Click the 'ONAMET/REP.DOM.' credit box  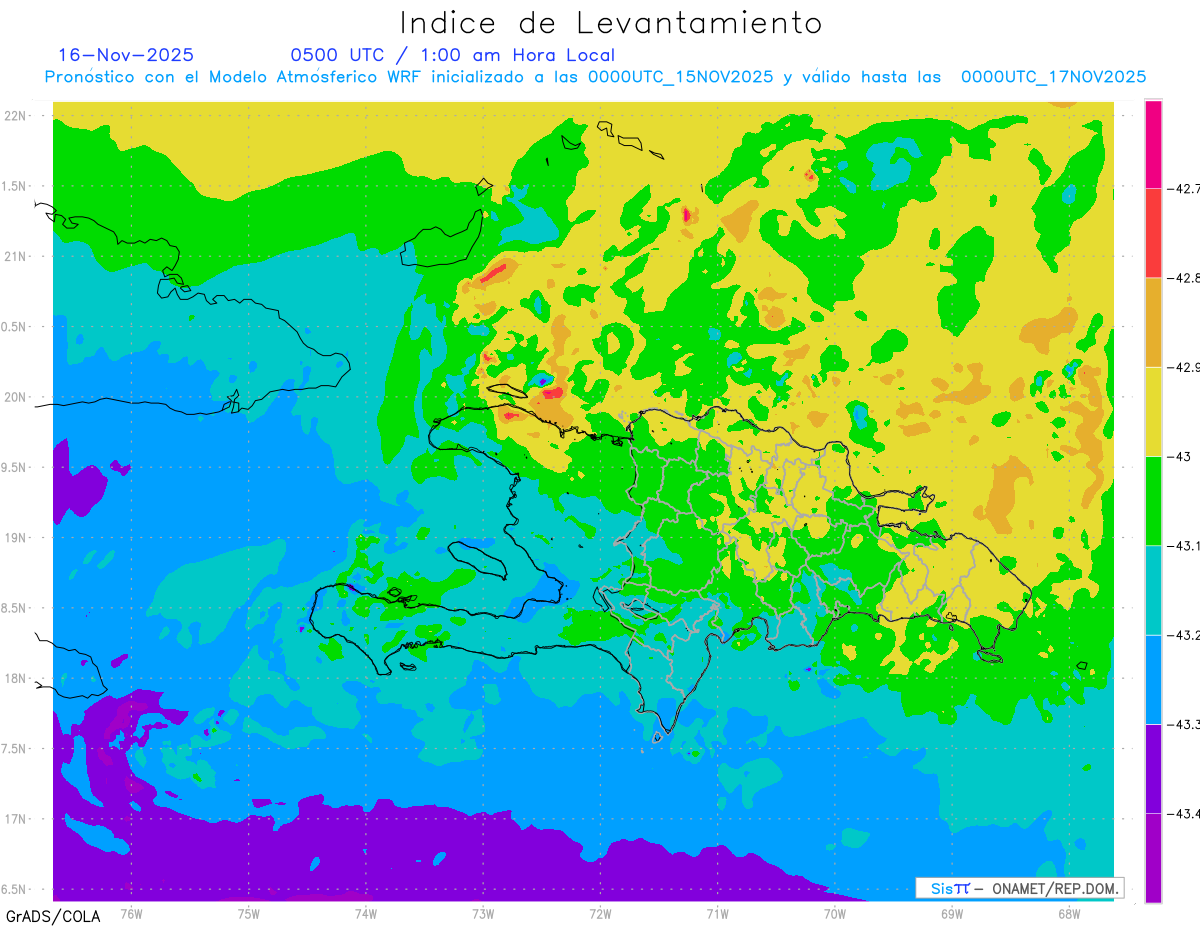1019,888
